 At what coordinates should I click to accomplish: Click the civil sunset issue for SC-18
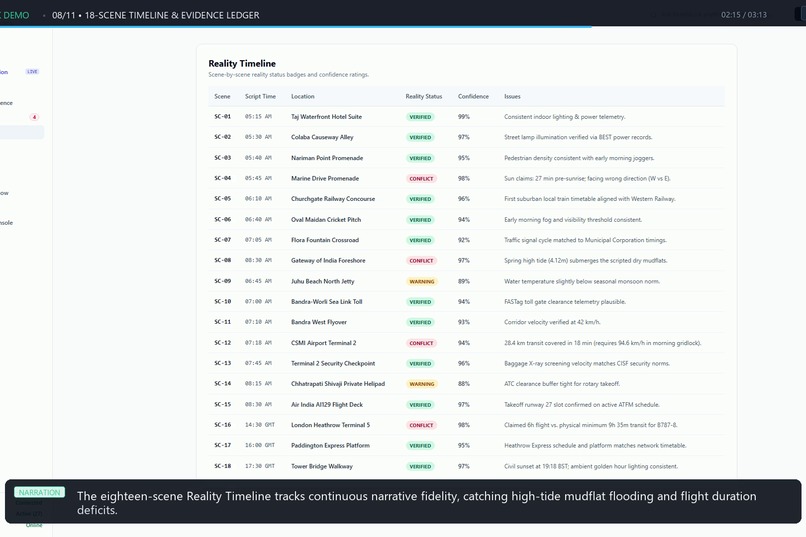[x=591, y=467]
